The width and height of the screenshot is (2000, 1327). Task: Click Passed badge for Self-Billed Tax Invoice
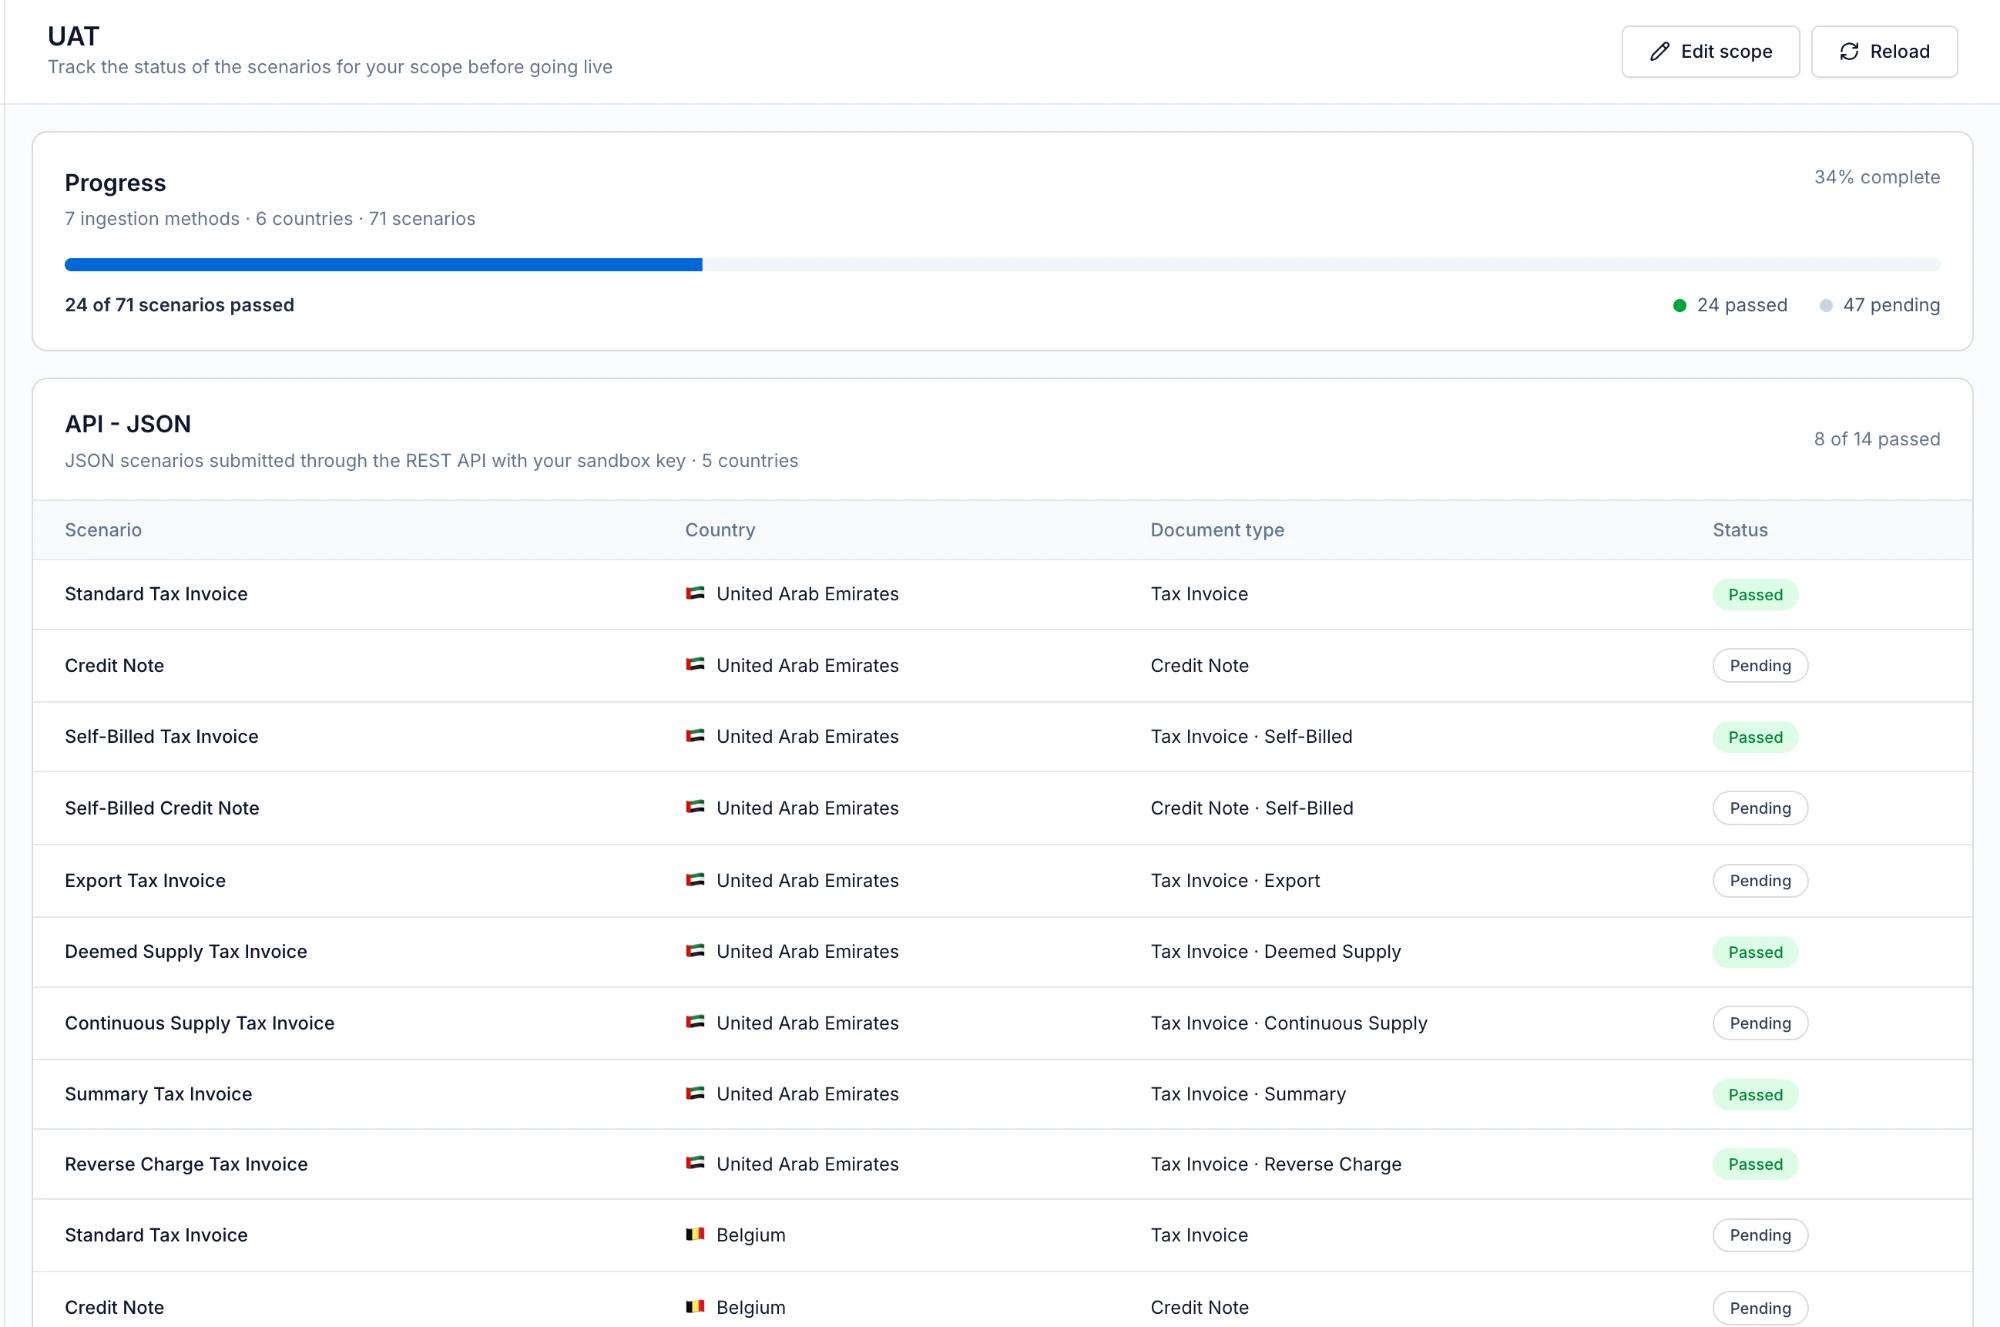(1755, 737)
